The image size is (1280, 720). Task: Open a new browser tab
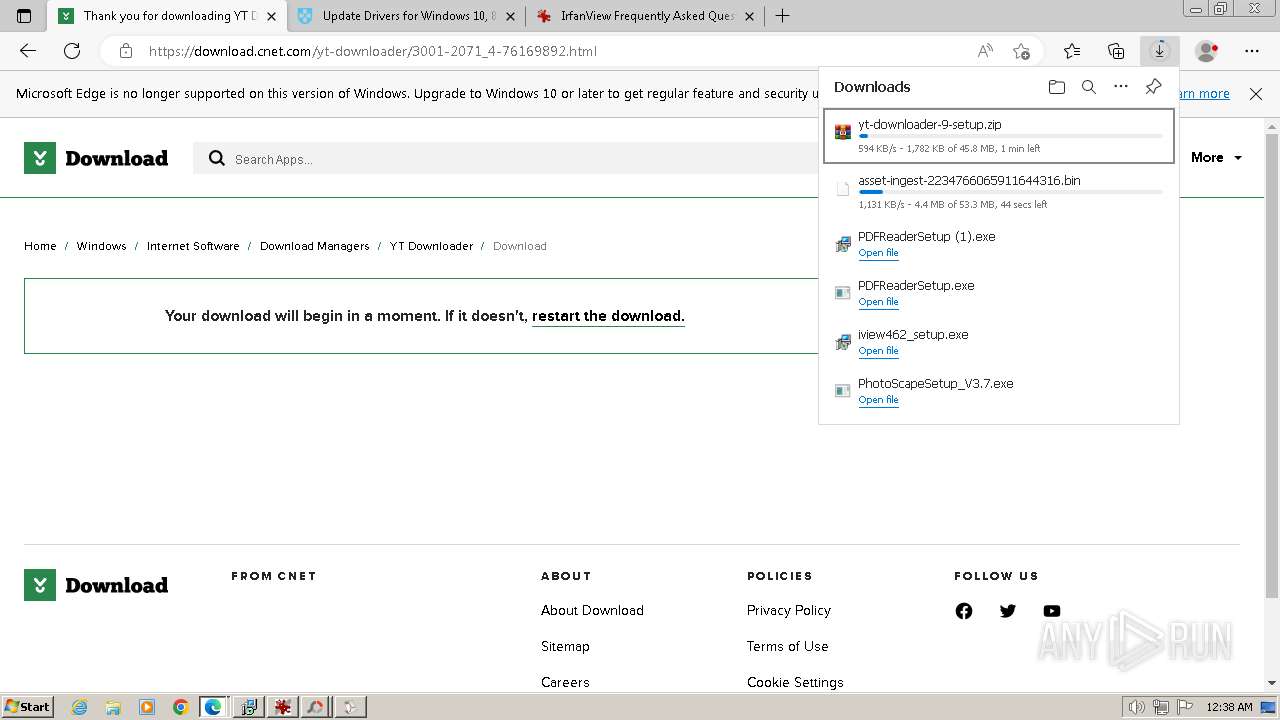(x=783, y=16)
